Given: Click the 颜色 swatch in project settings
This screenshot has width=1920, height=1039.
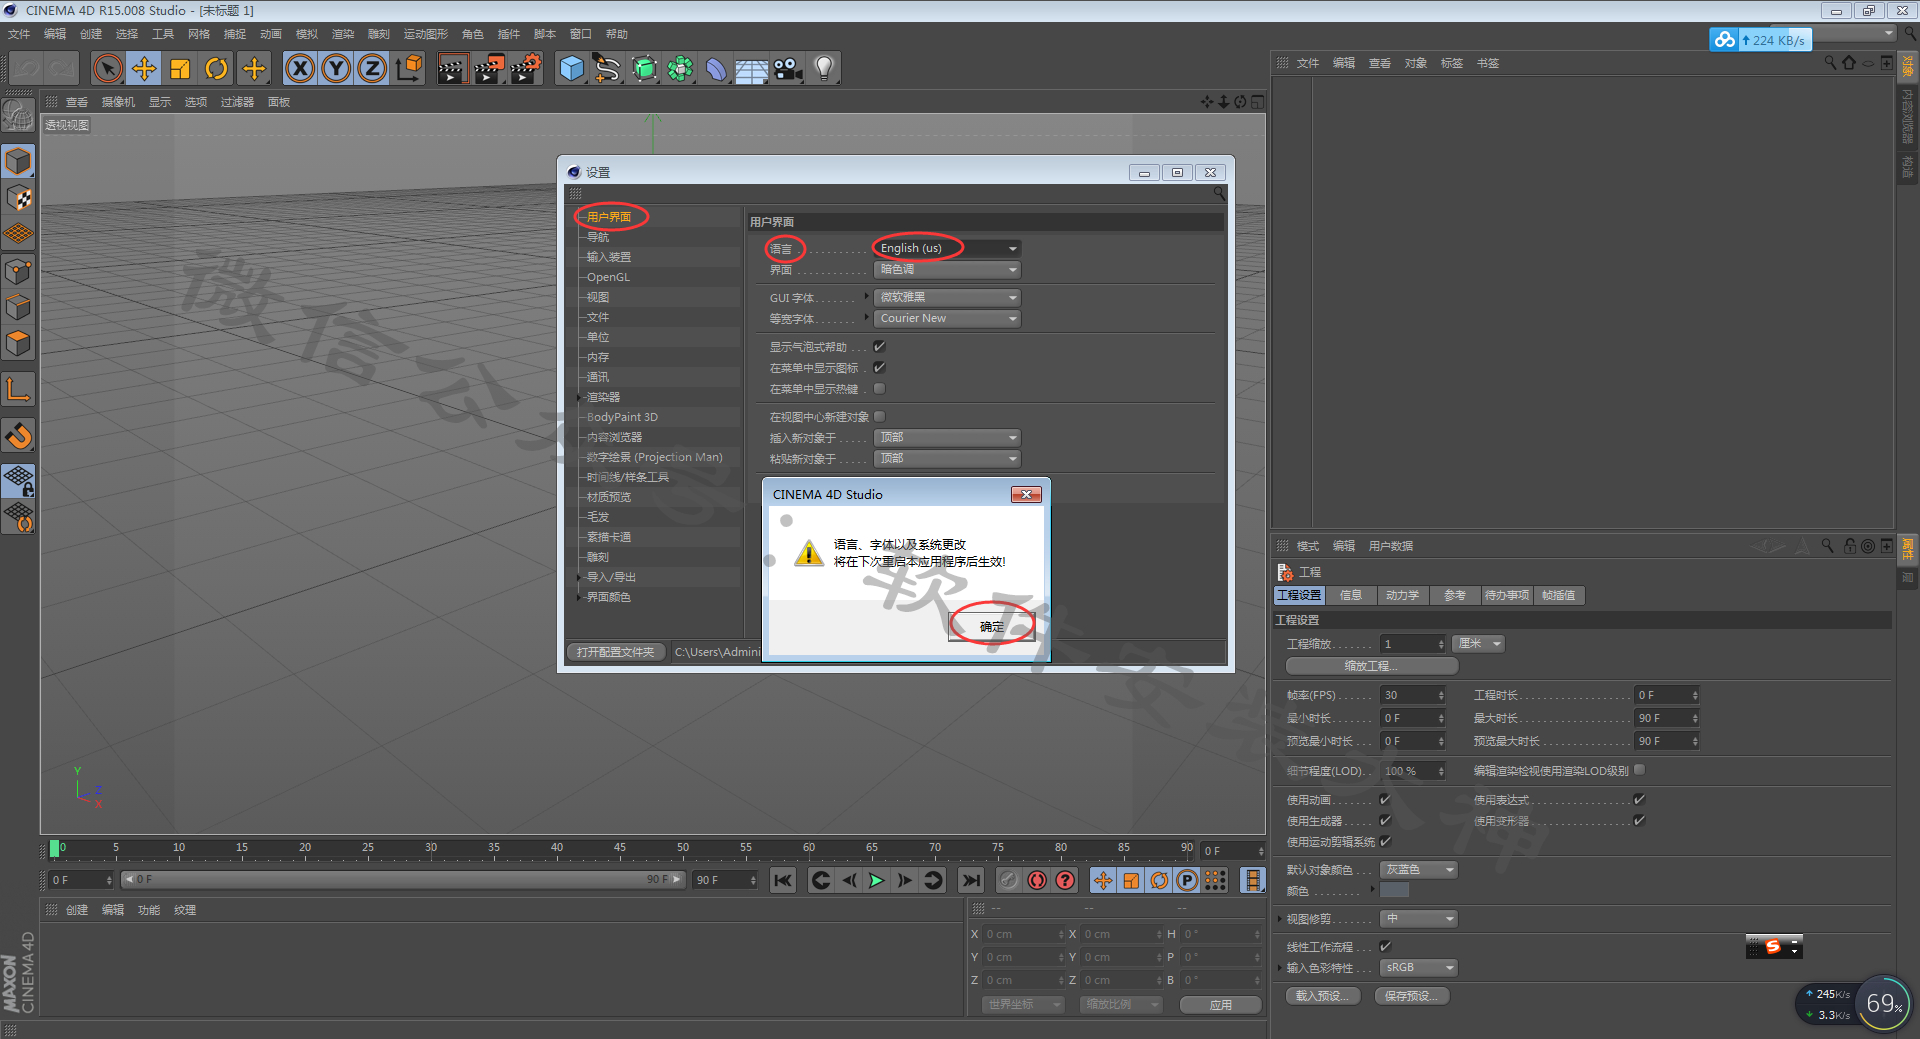Looking at the screenshot, I should [x=1394, y=890].
